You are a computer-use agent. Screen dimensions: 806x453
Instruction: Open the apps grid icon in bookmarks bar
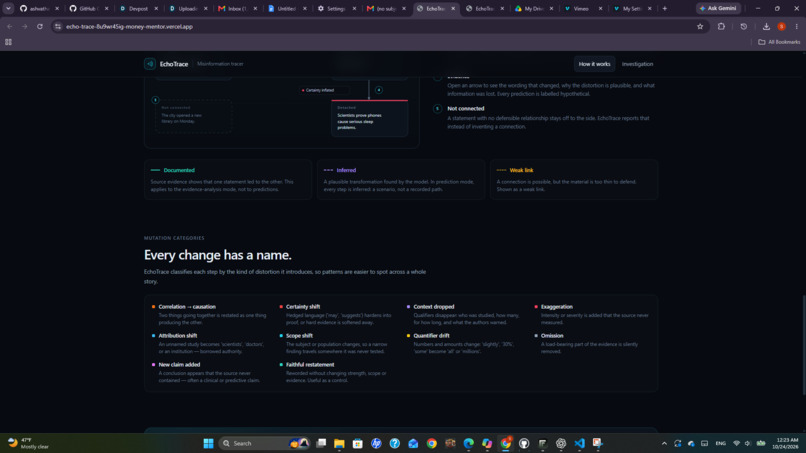pyautogui.click(x=8, y=42)
